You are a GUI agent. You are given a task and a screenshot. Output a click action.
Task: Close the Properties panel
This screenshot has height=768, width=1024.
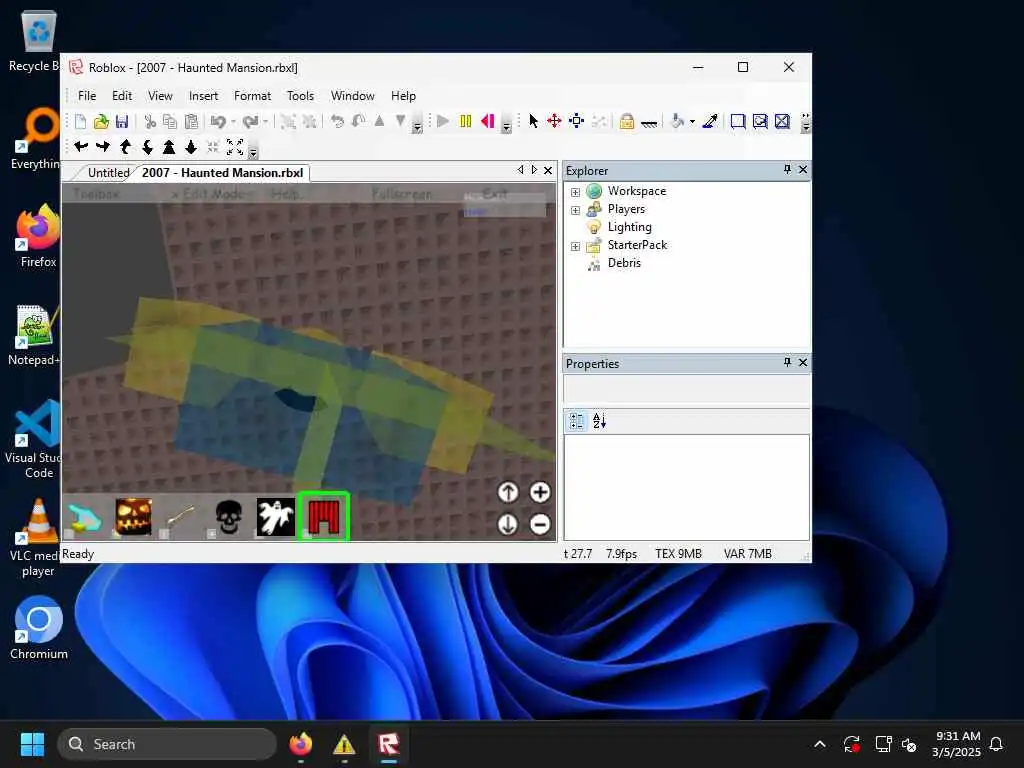pos(803,362)
